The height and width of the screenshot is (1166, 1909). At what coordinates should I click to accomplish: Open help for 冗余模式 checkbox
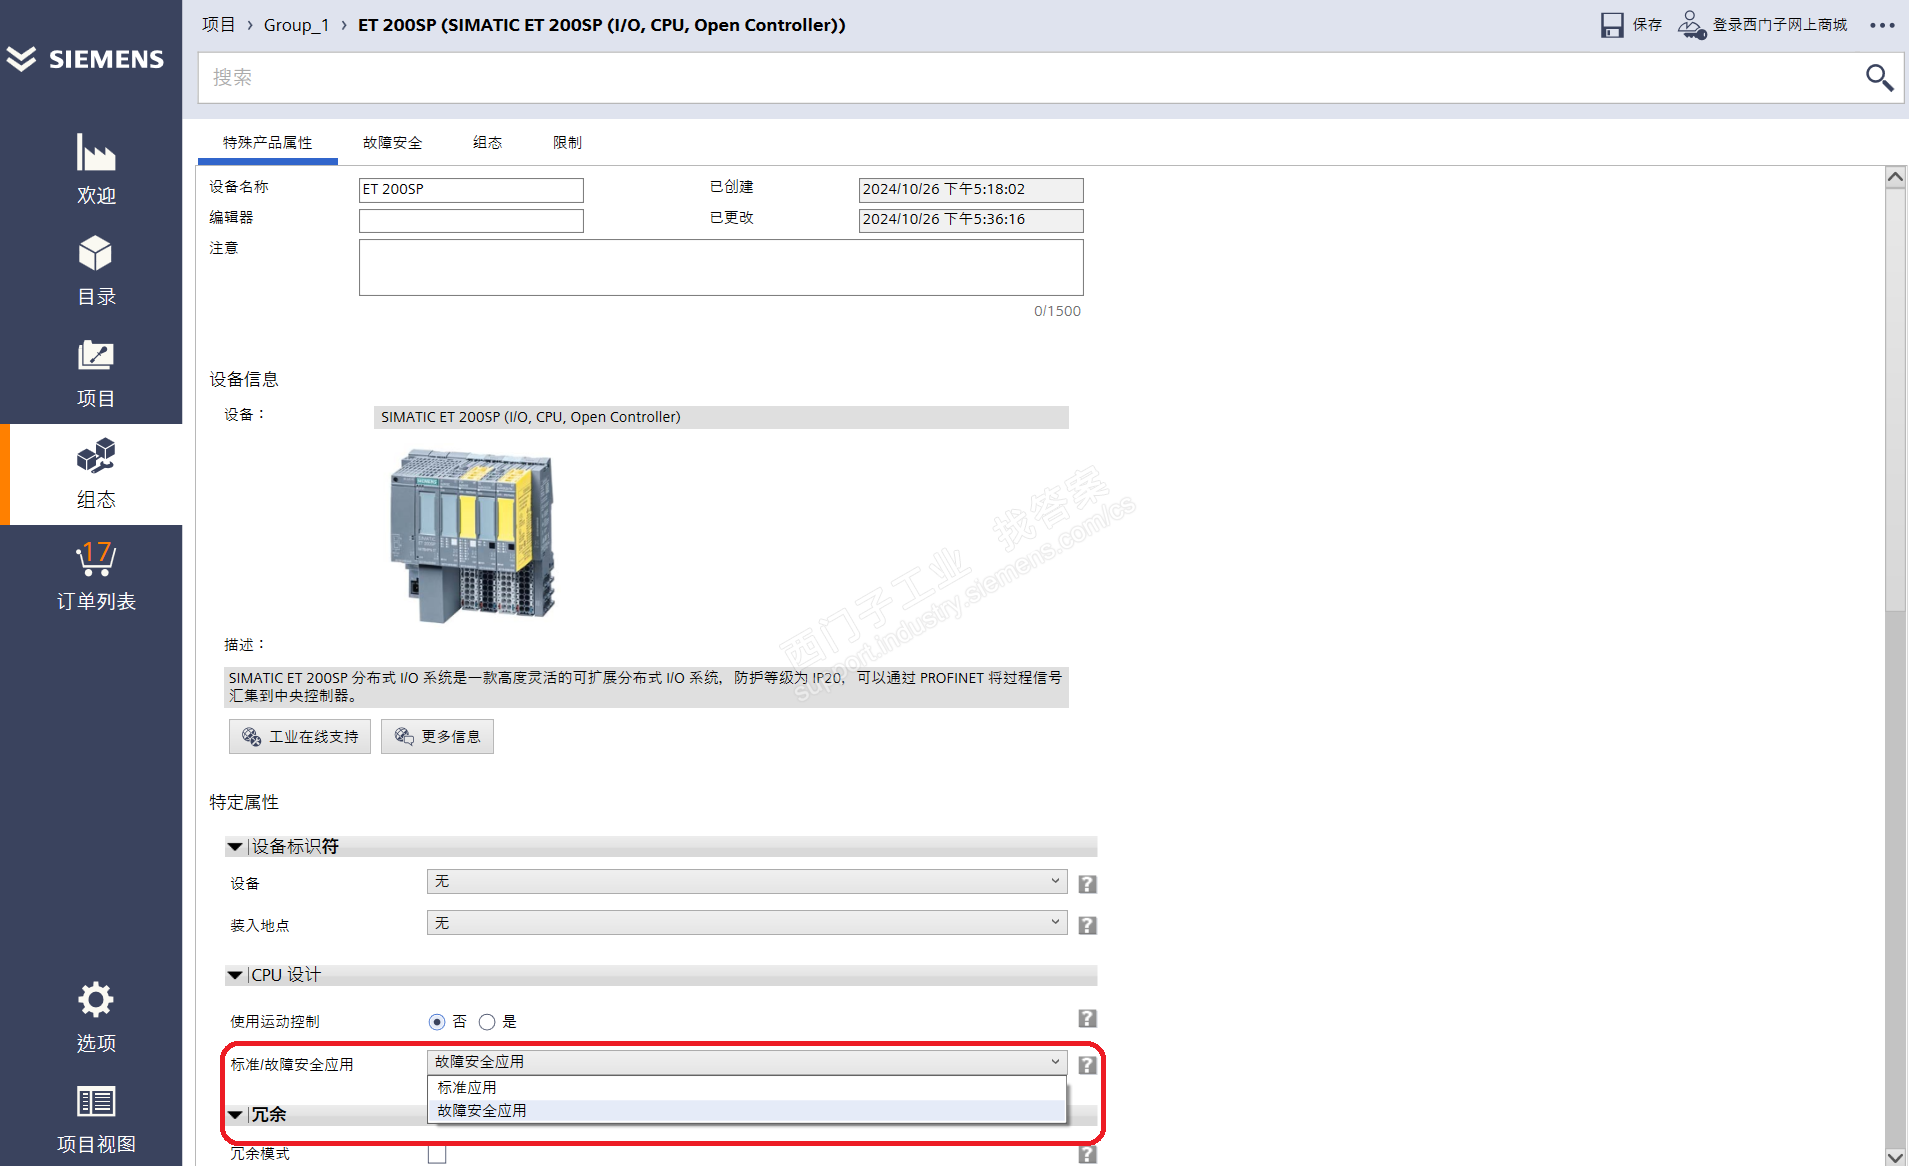(1087, 1154)
